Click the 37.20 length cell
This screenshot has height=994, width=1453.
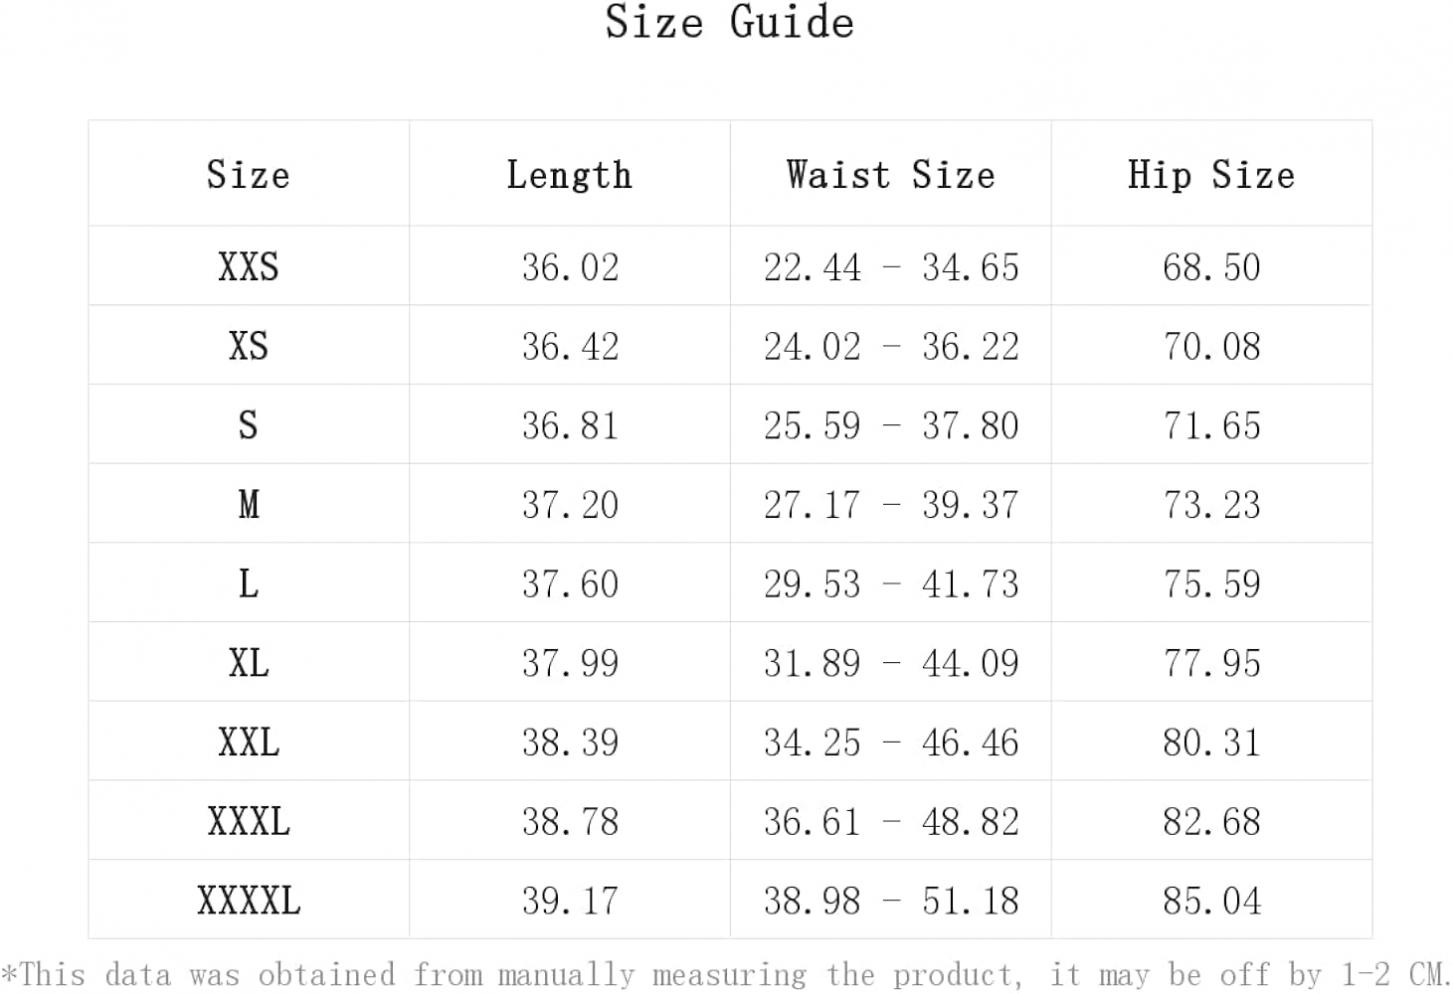point(570,504)
